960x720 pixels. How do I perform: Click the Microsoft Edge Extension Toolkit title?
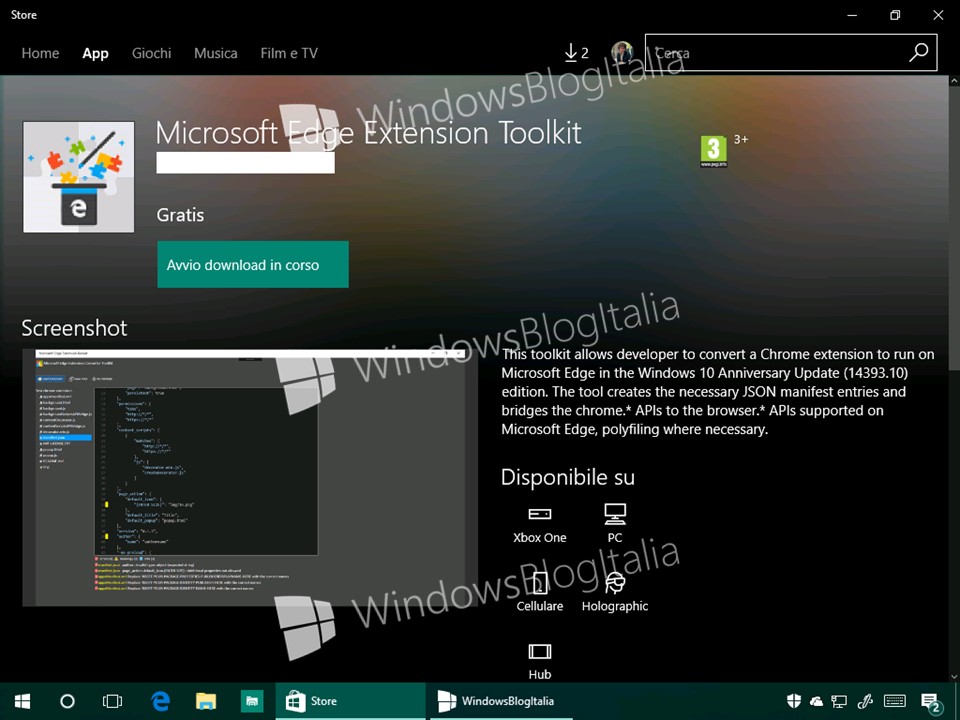pos(368,132)
